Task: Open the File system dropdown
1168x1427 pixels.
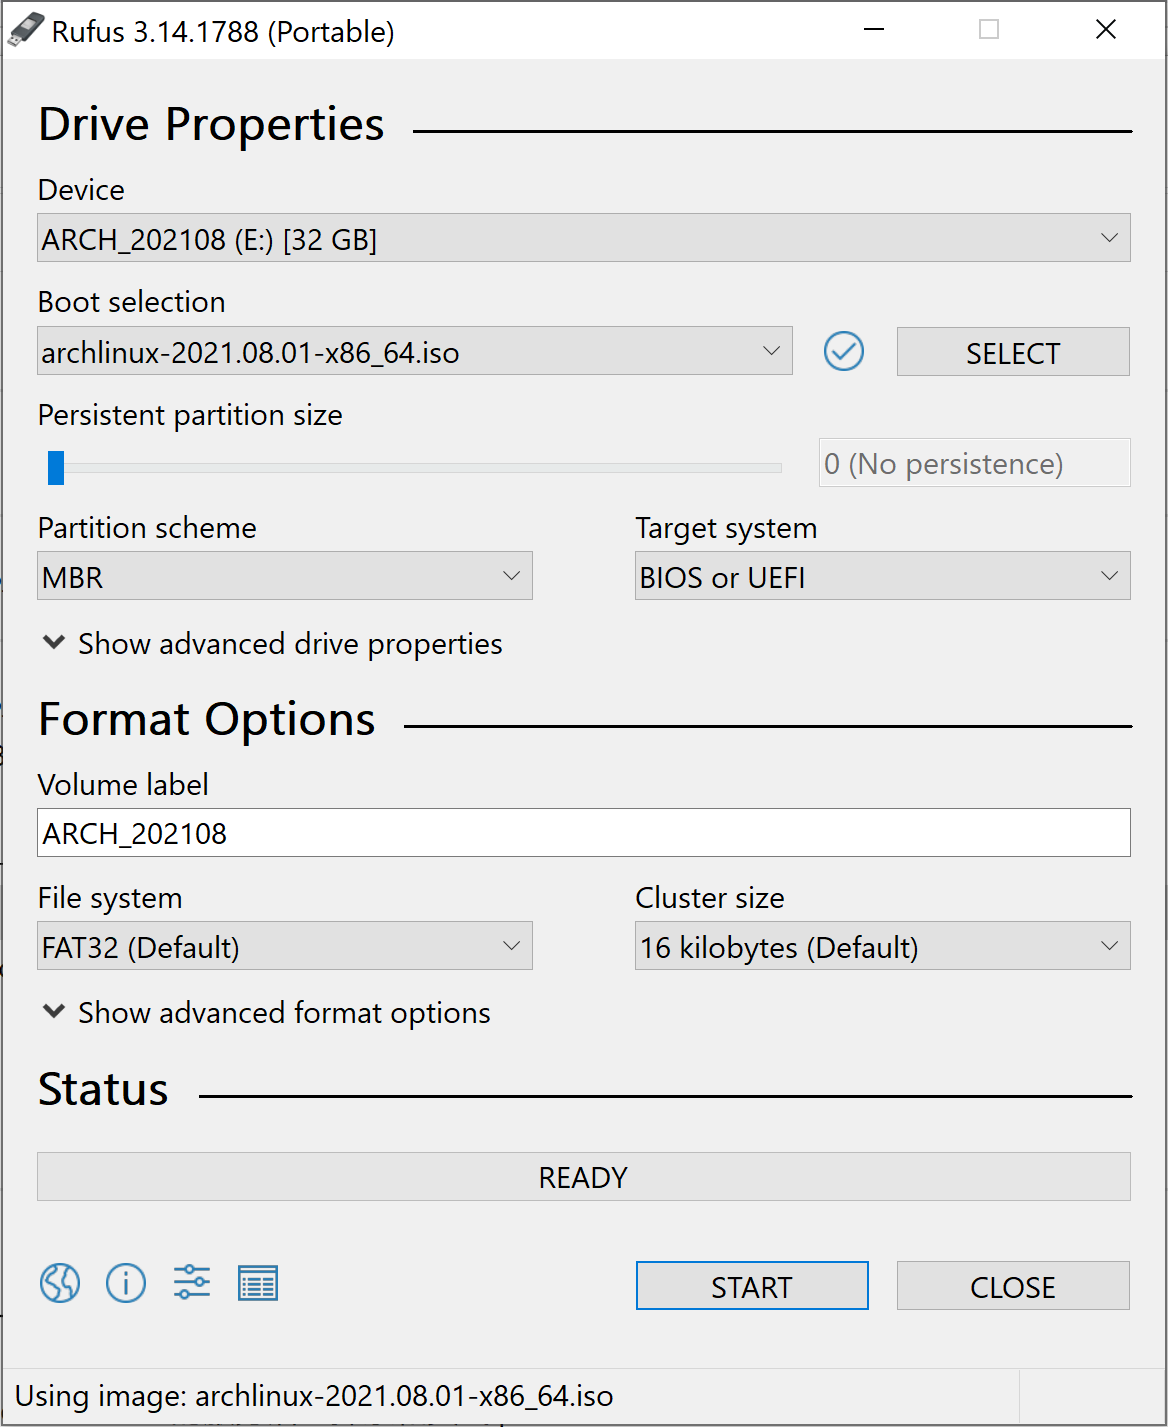Action: [285, 946]
